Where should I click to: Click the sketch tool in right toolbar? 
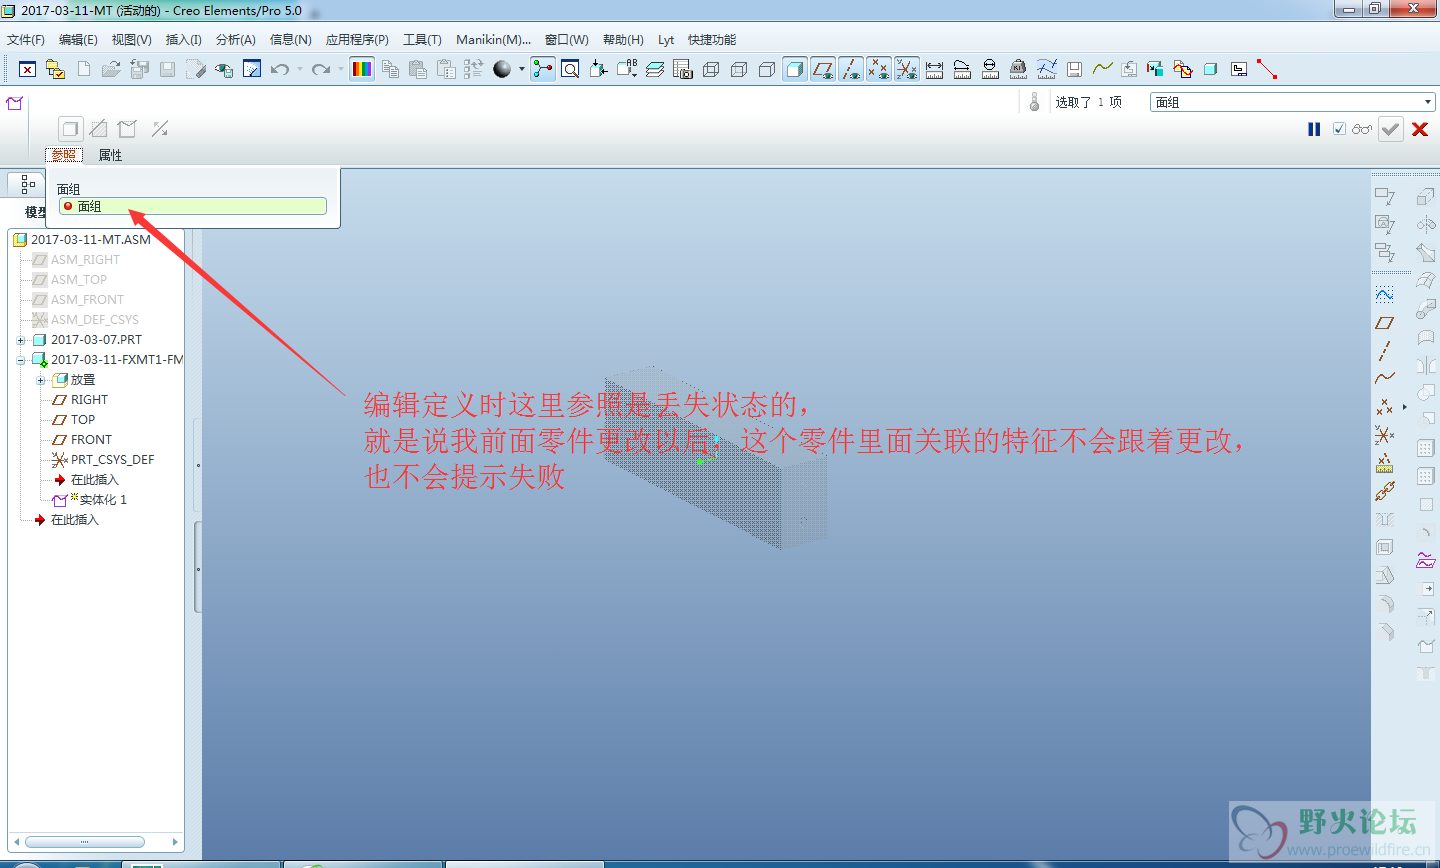[1385, 294]
